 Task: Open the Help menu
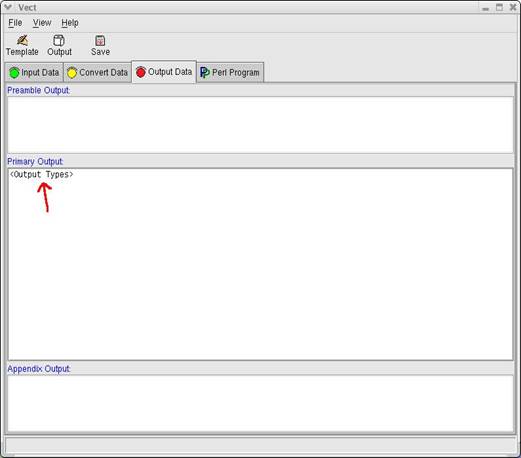(x=70, y=23)
